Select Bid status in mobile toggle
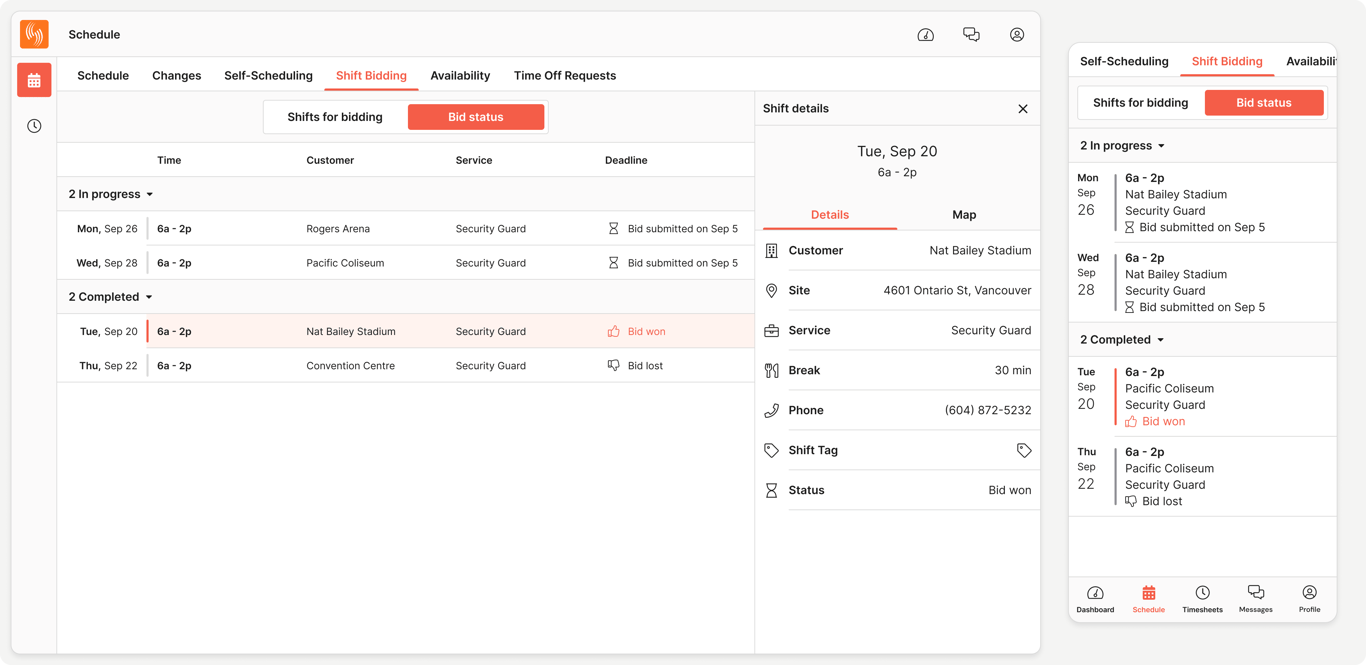 click(1264, 103)
